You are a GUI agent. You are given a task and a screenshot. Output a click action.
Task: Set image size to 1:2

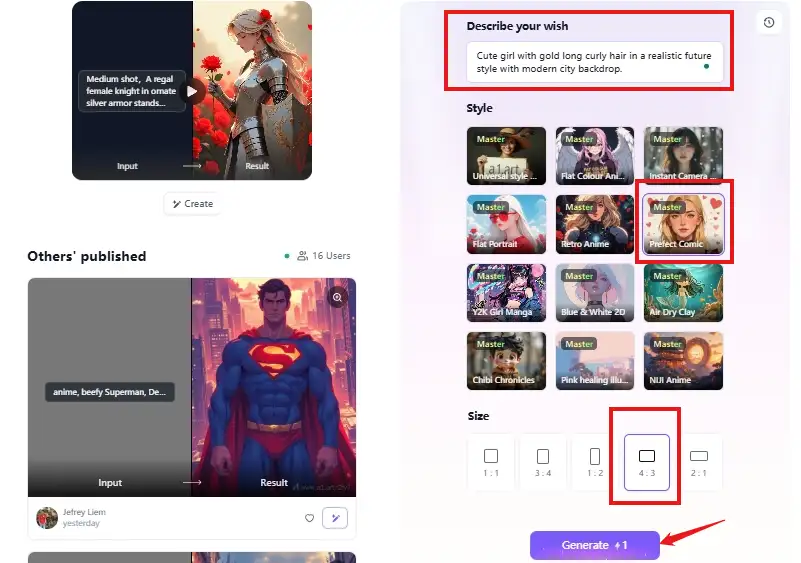(595, 462)
